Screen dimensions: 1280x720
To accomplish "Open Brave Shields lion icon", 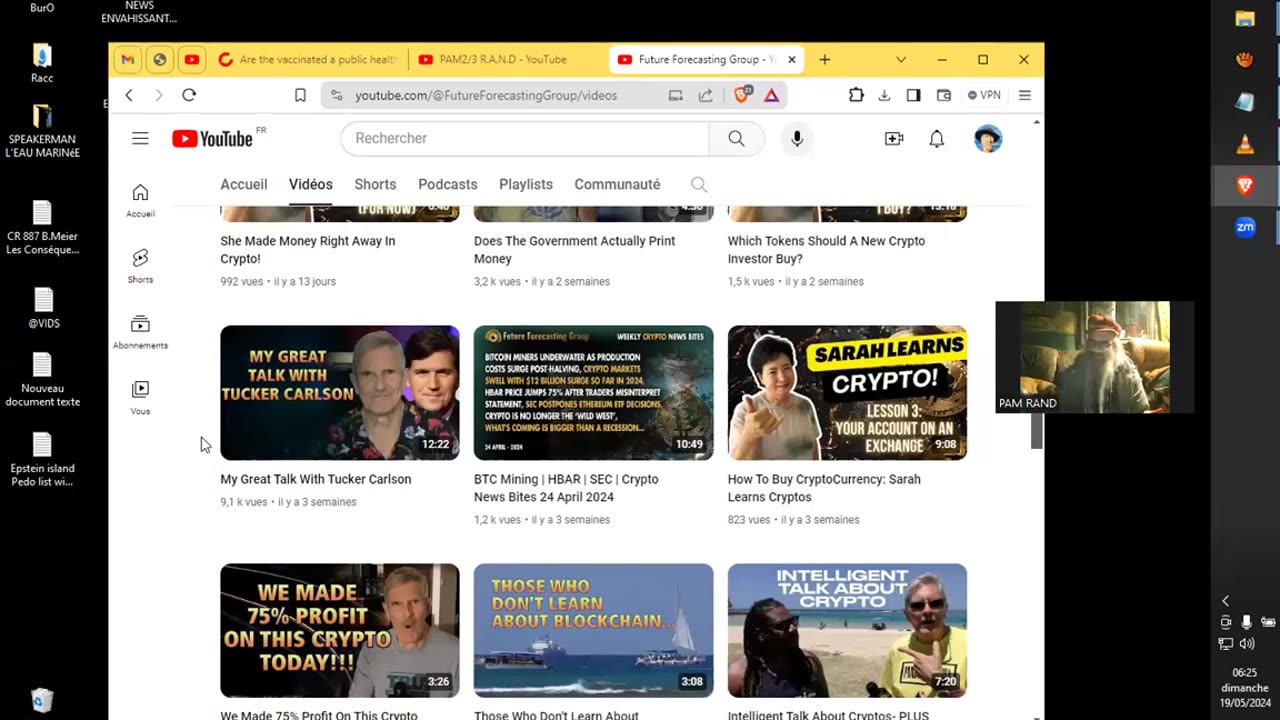I will click(x=743, y=95).
